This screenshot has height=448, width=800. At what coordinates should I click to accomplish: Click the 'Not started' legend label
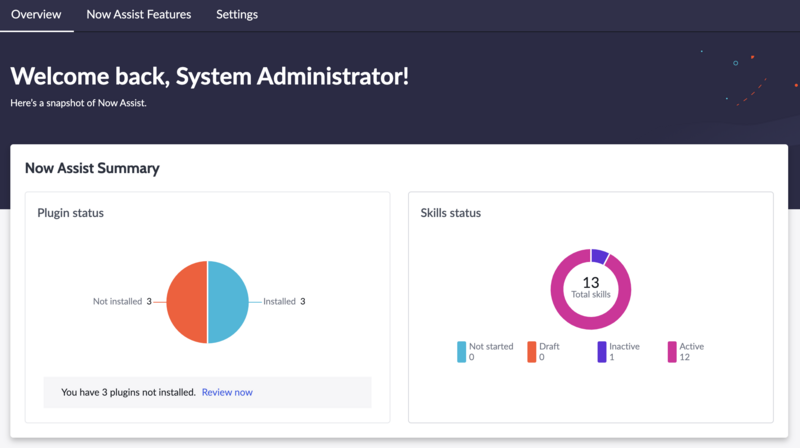491,346
